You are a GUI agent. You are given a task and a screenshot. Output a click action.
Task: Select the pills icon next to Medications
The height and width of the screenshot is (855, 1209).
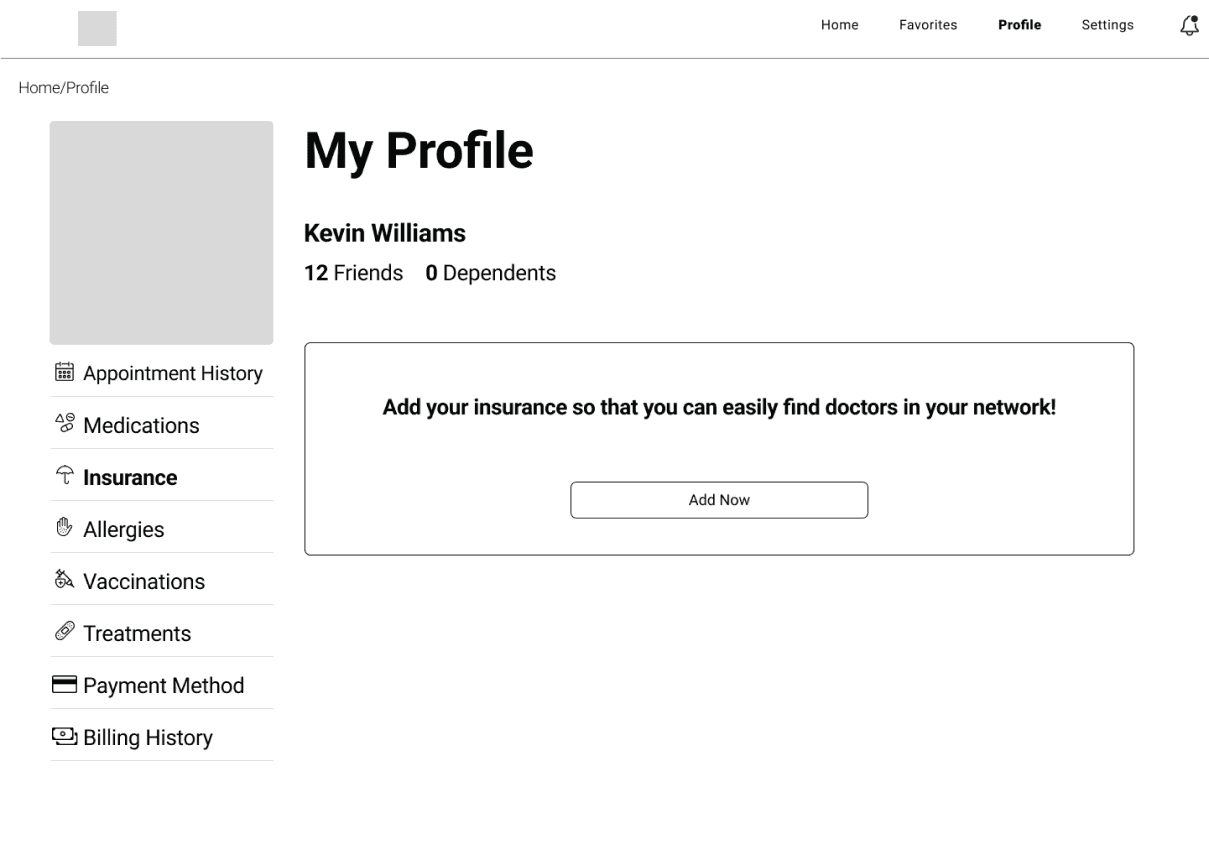(x=64, y=425)
